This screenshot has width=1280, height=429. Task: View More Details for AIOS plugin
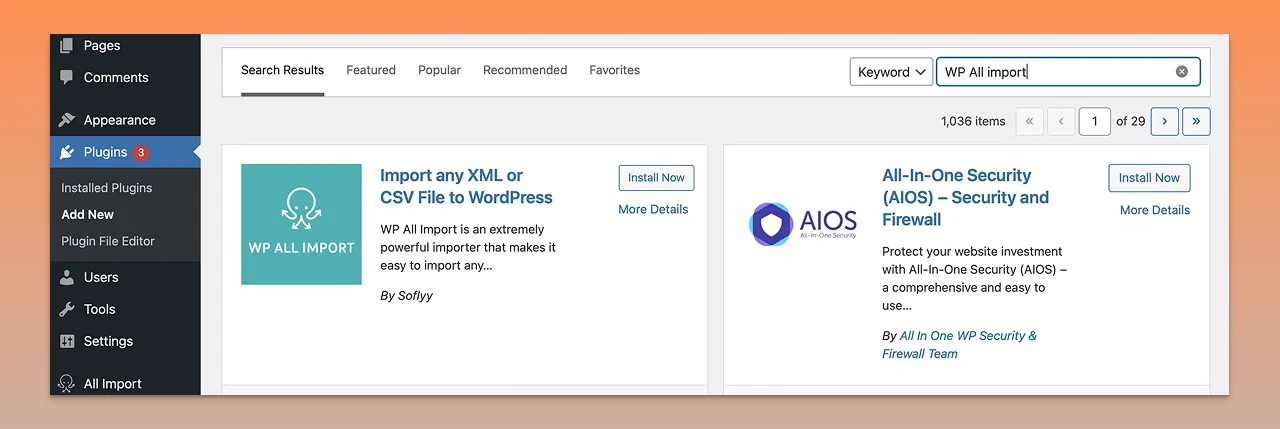[x=1155, y=210]
